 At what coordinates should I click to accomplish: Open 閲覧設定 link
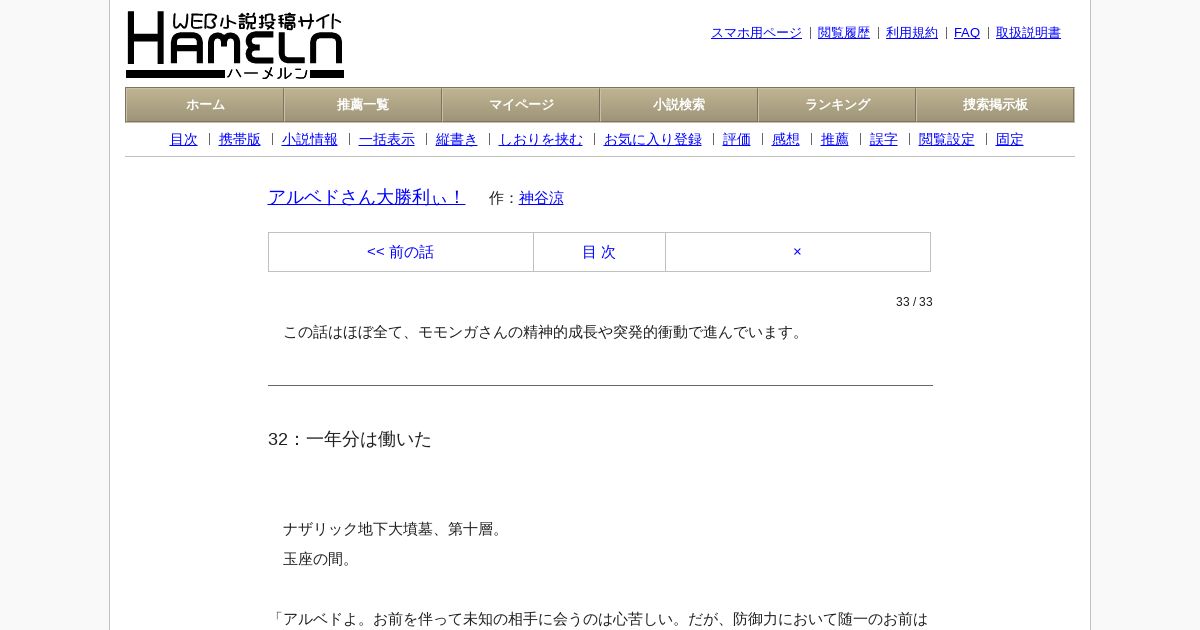(x=947, y=139)
